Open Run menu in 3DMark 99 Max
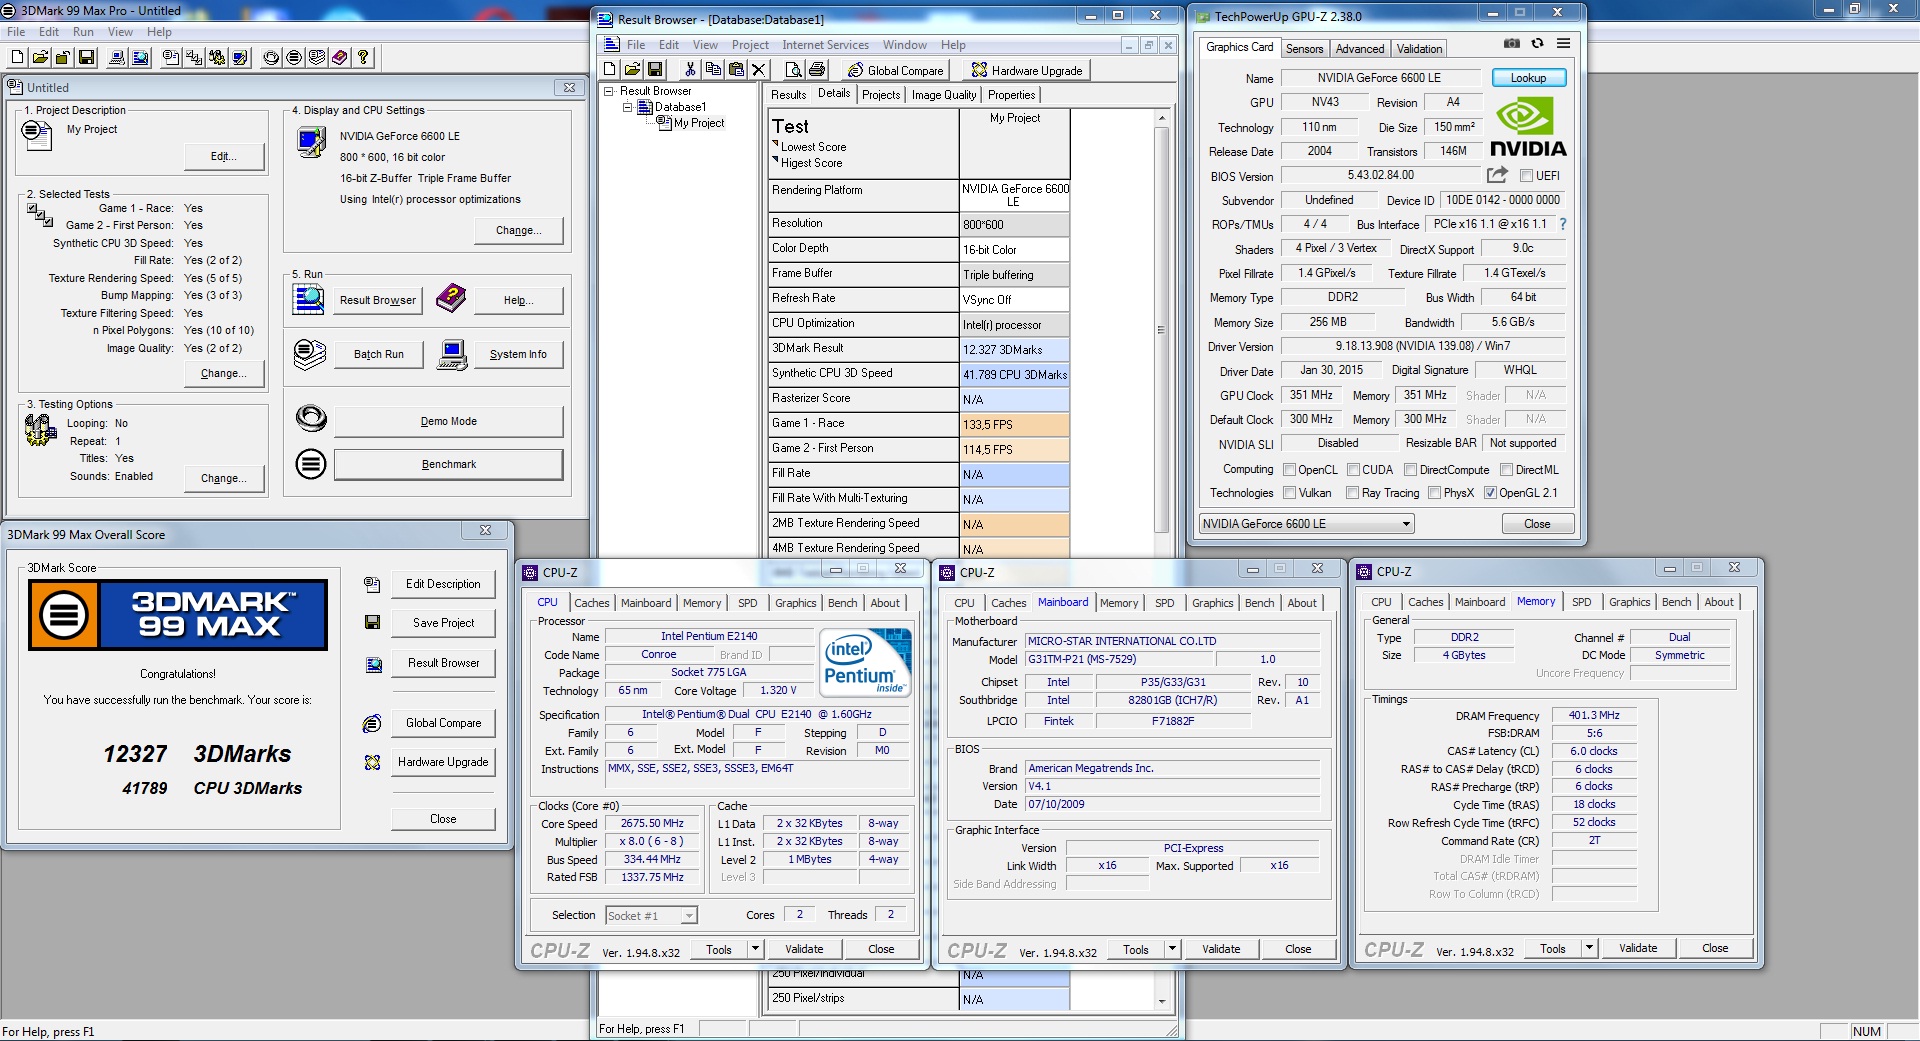 [83, 32]
